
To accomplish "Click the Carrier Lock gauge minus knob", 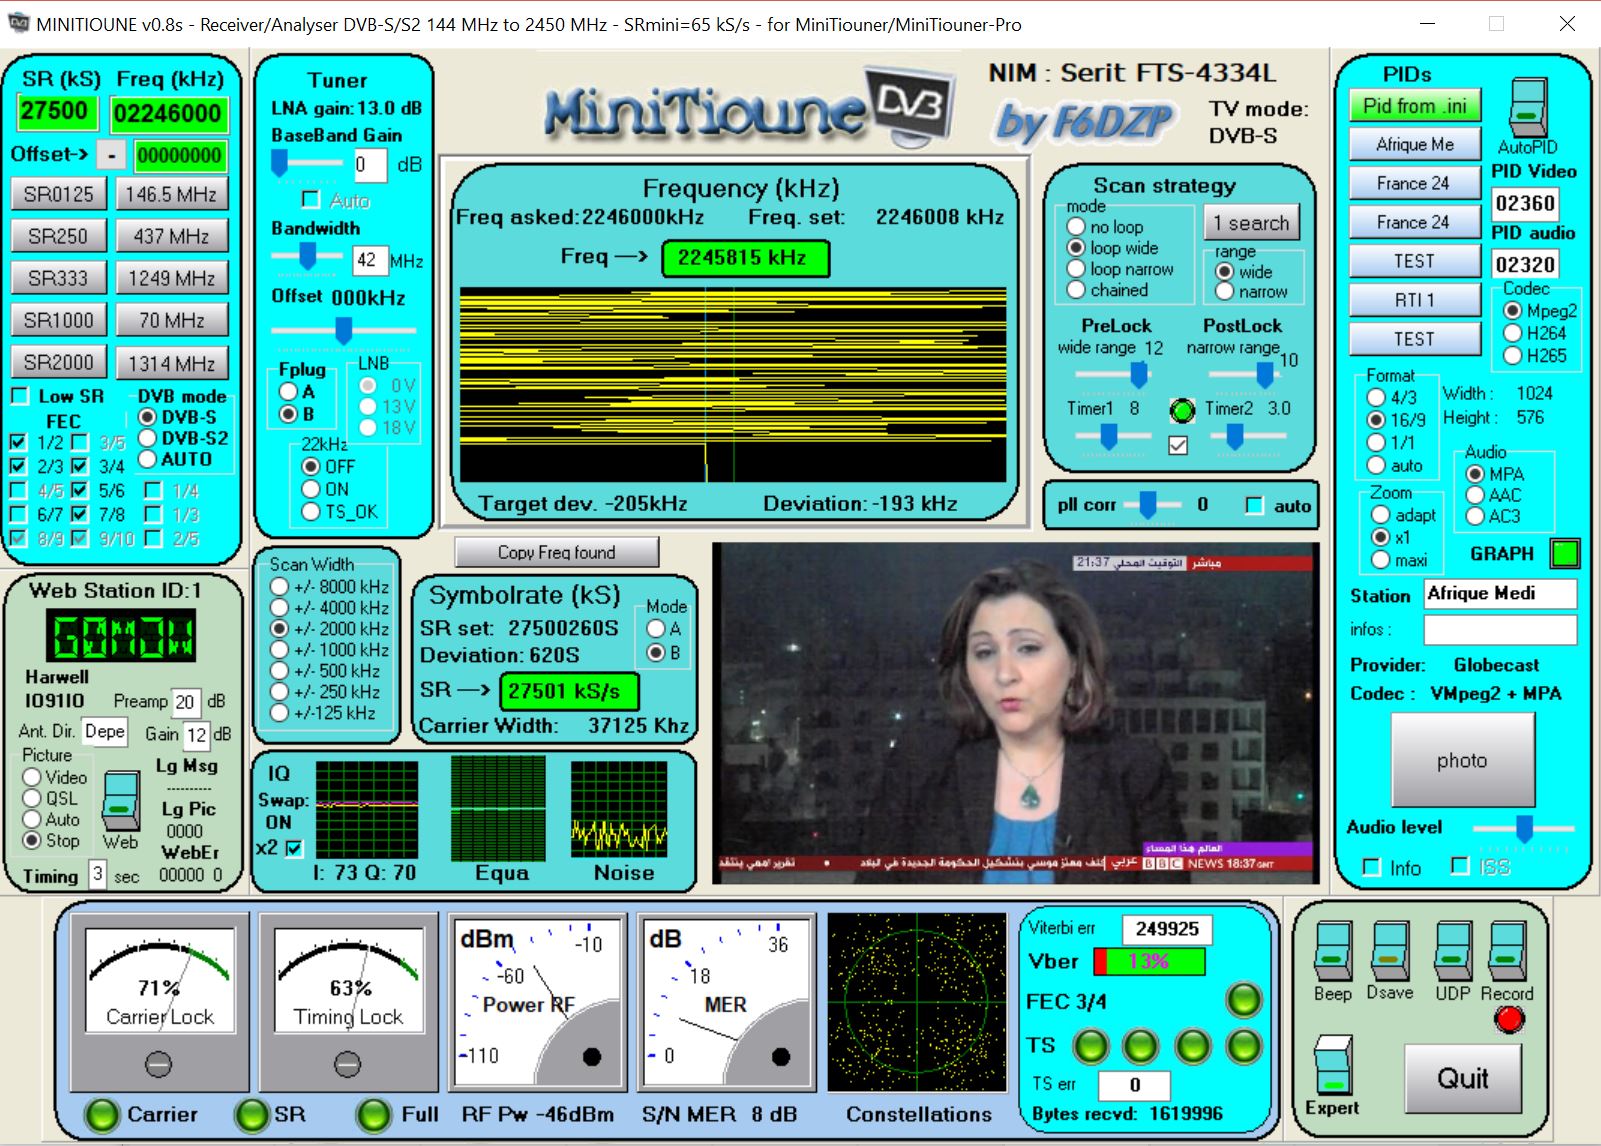I will tap(158, 1064).
